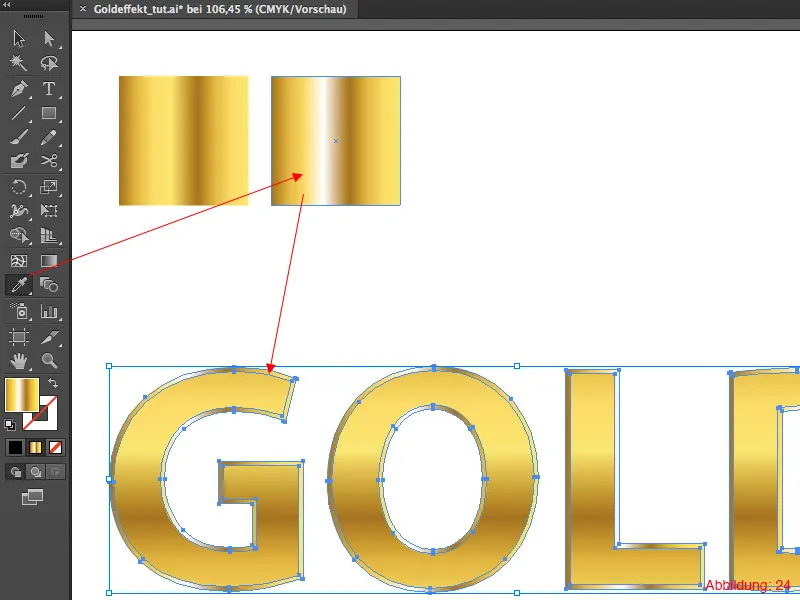This screenshot has width=800, height=600.
Task: Click the highlighted Eyedropper tool
Action: 19,285
